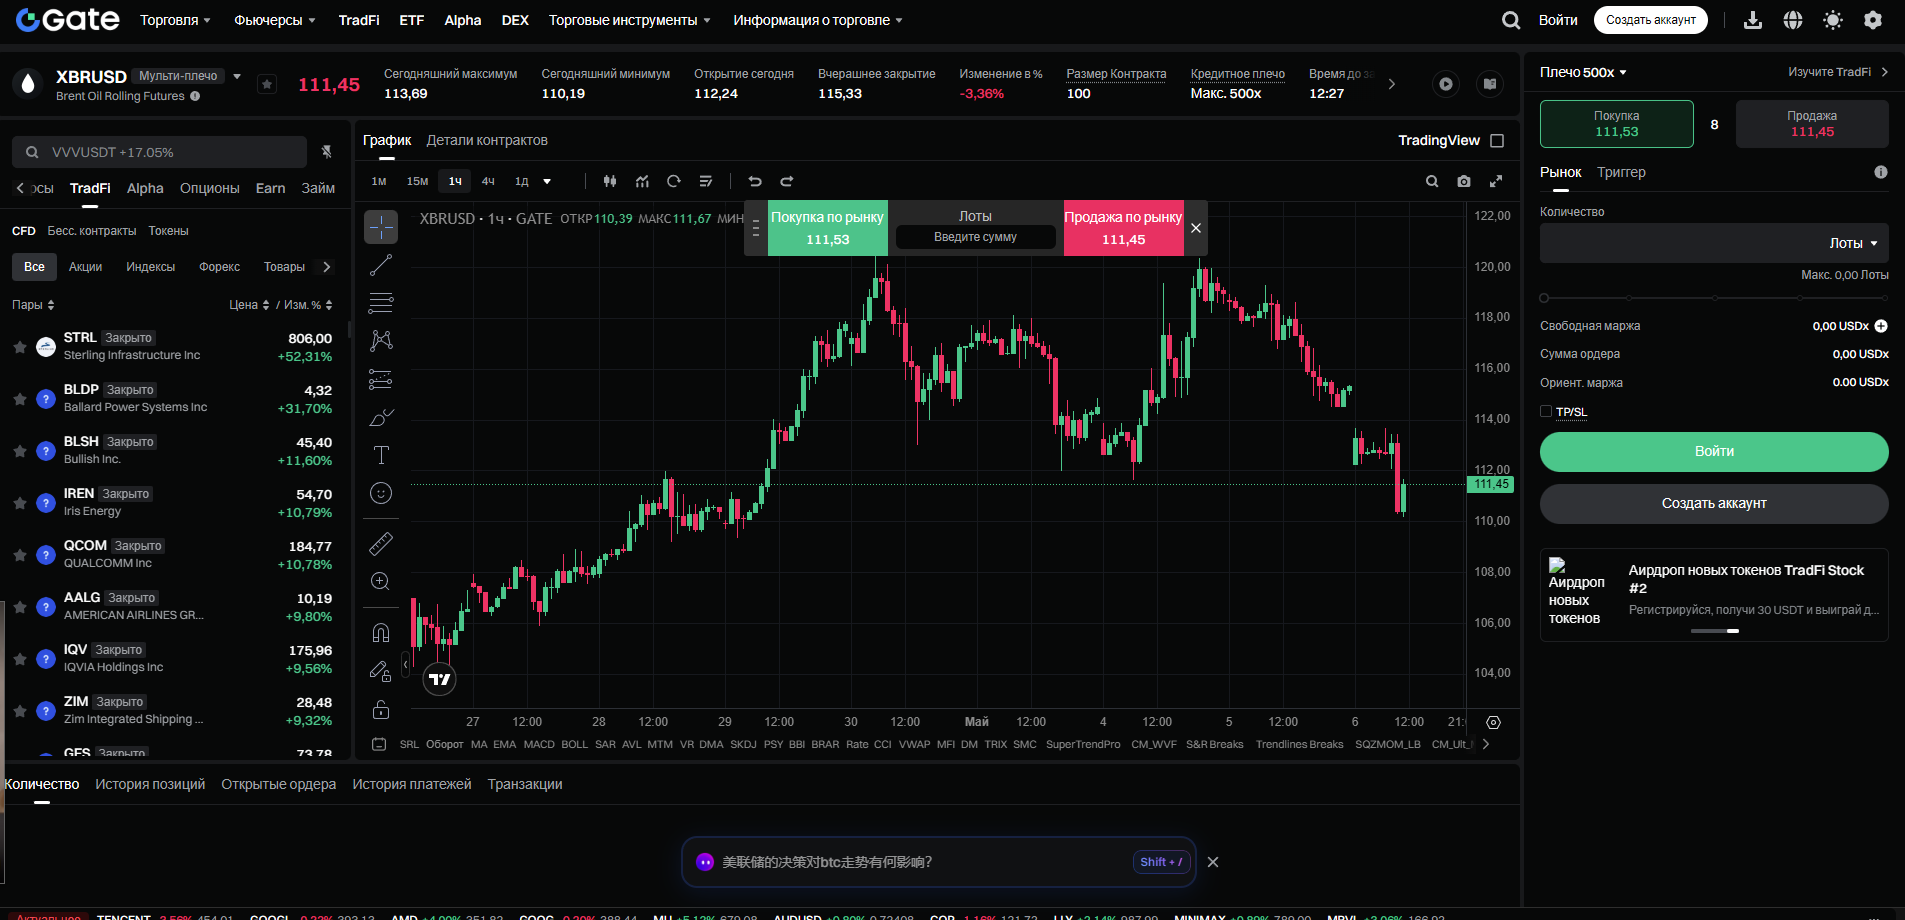Switch light and dark theme
Image resolution: width=1905 pixels, height=920 pixels.
(1833, 20)
